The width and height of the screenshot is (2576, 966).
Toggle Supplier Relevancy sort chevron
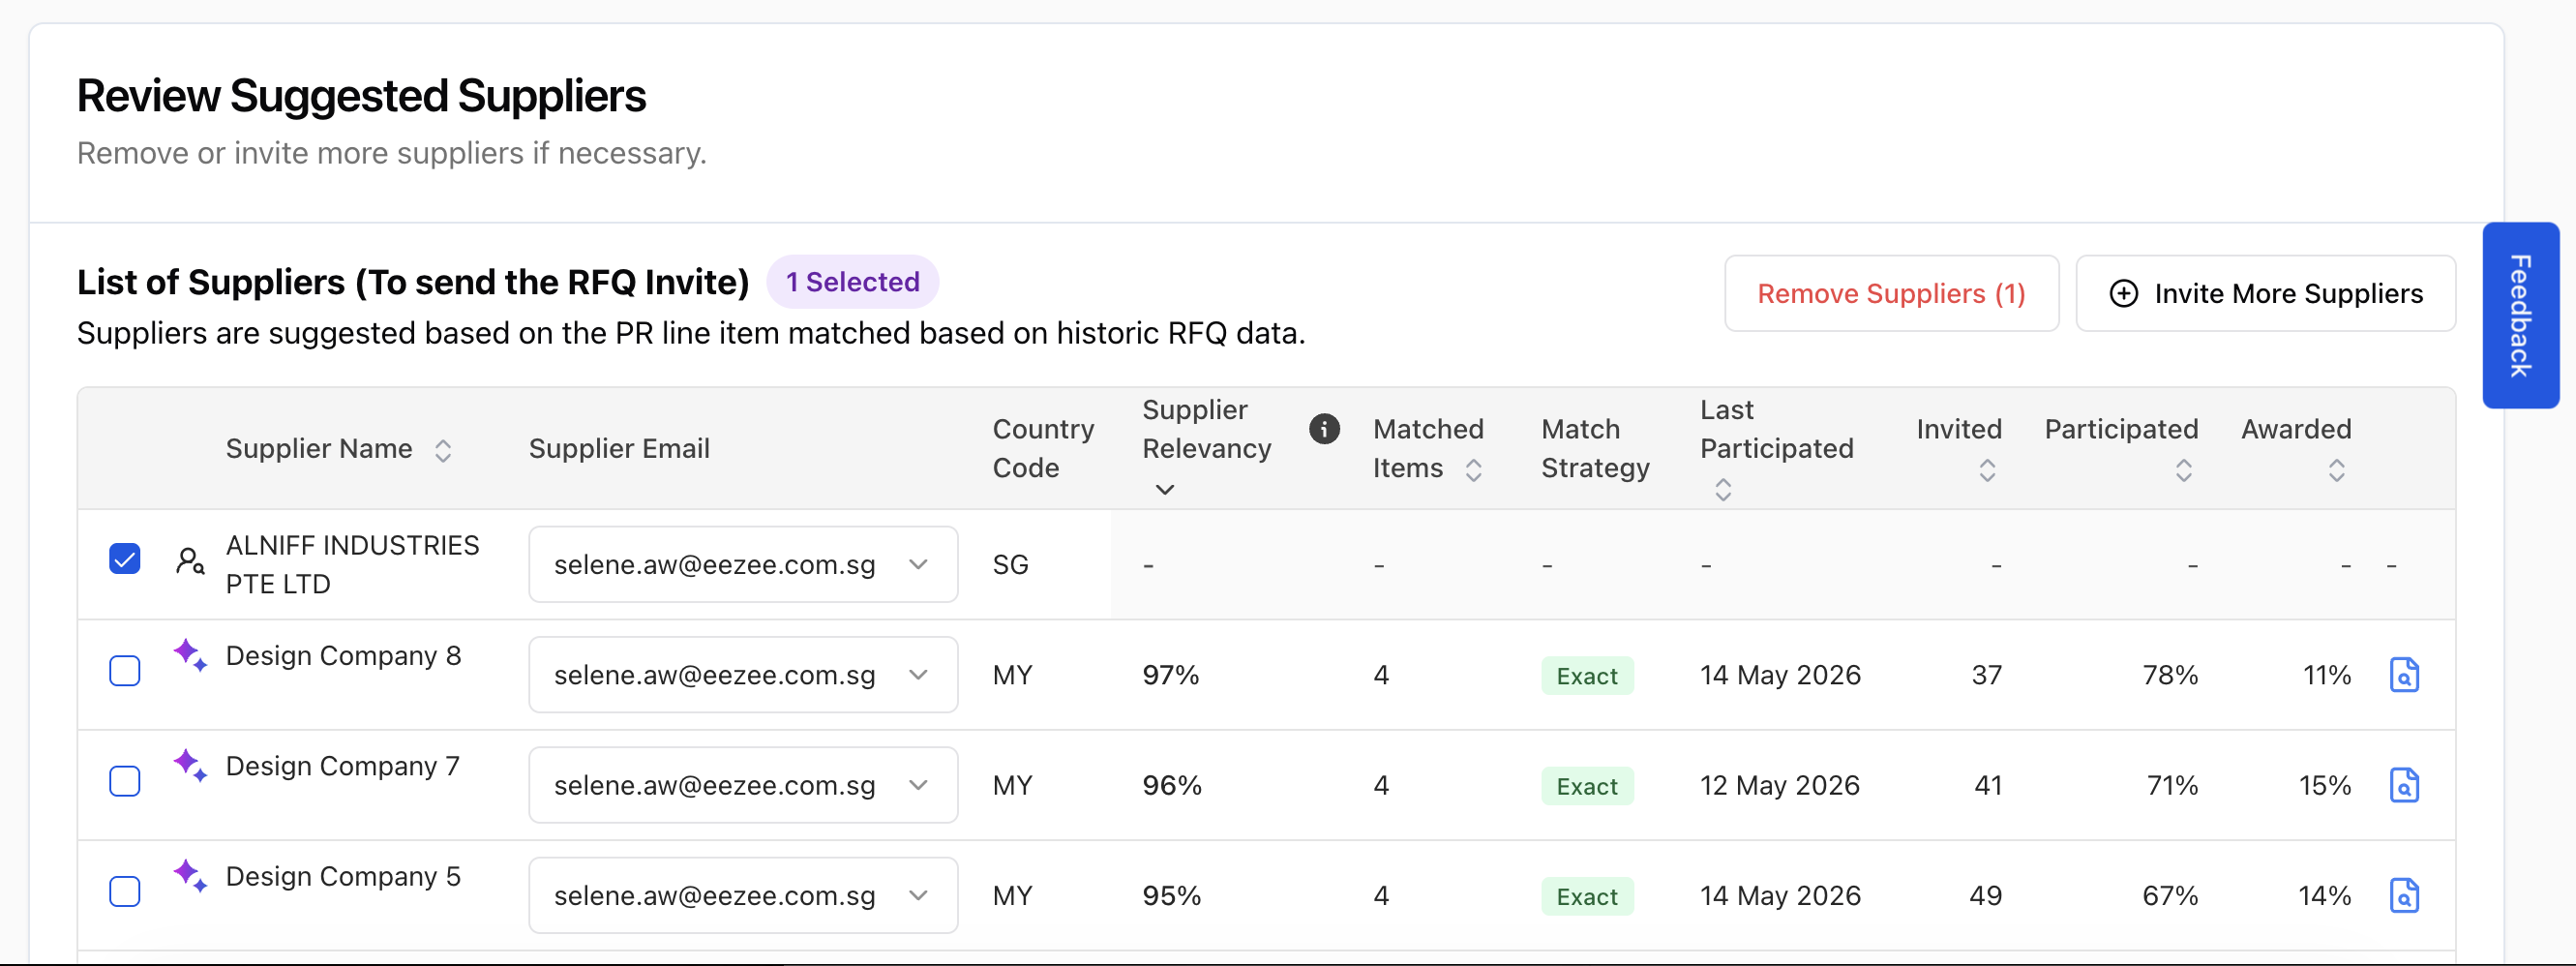(x=1165, y=490)
